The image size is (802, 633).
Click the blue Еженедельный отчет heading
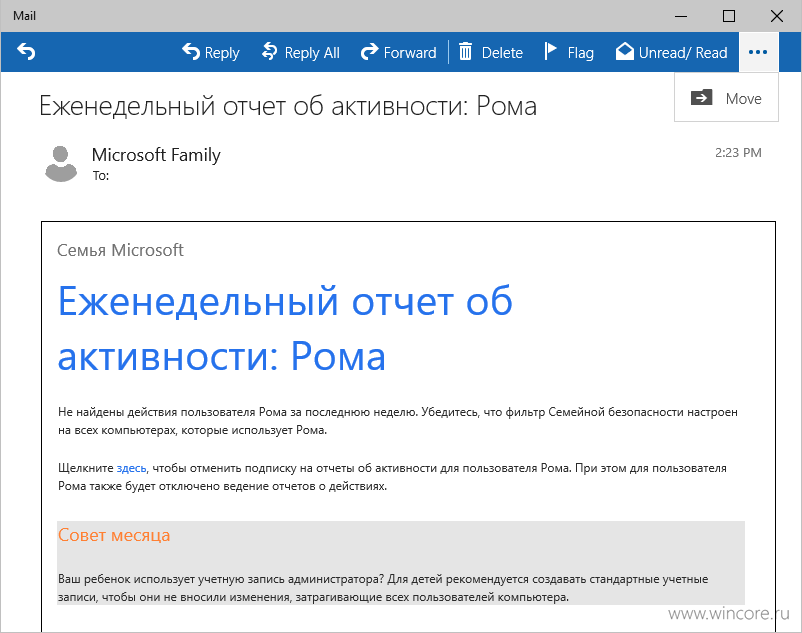click(285, 328)
